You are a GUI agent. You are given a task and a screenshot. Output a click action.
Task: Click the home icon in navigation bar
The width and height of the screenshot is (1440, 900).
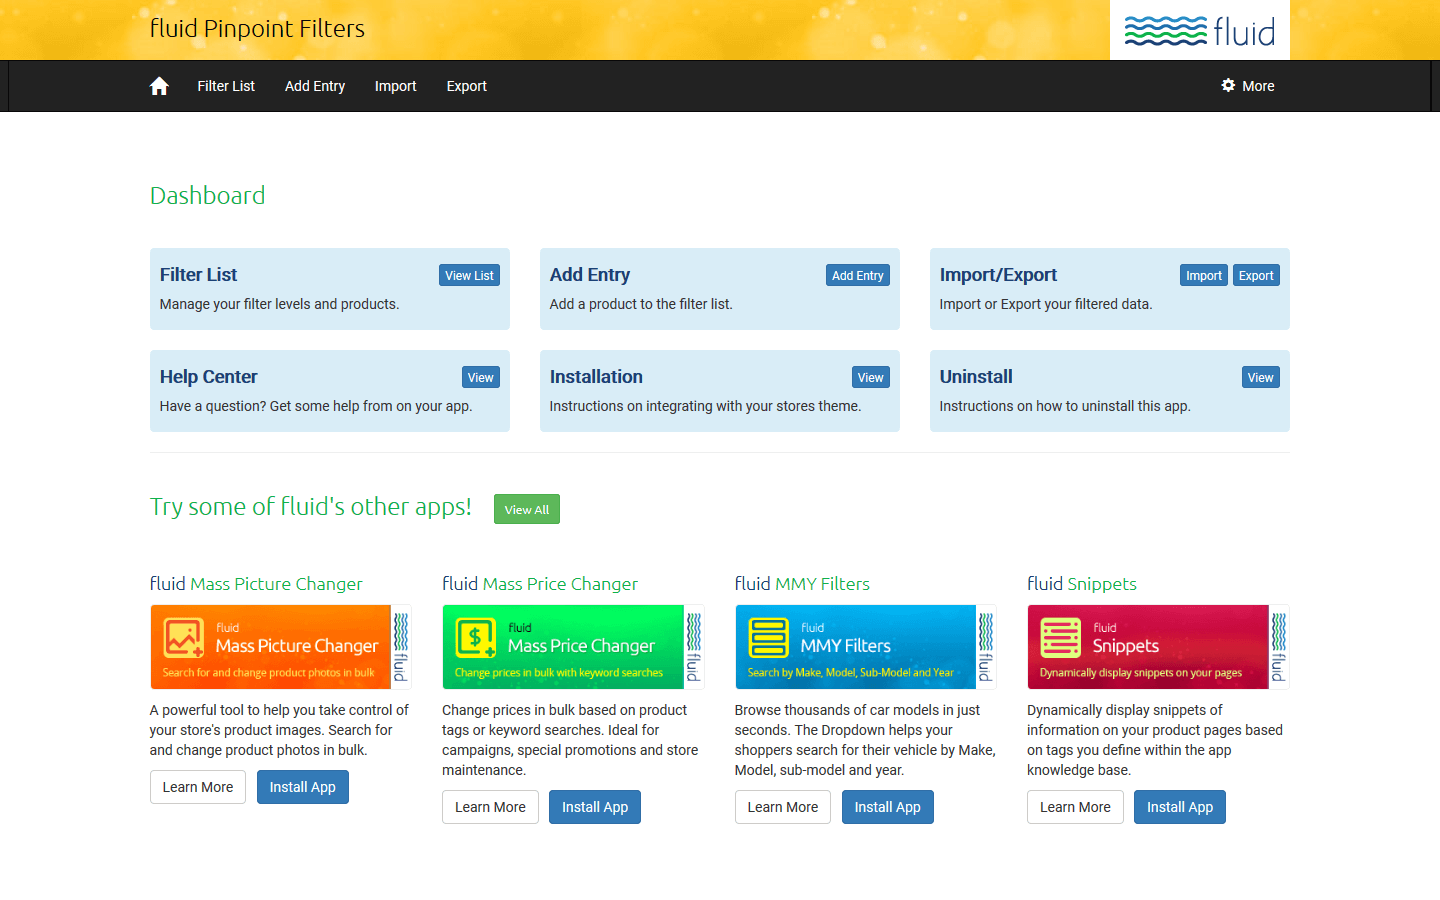[159, 86]
